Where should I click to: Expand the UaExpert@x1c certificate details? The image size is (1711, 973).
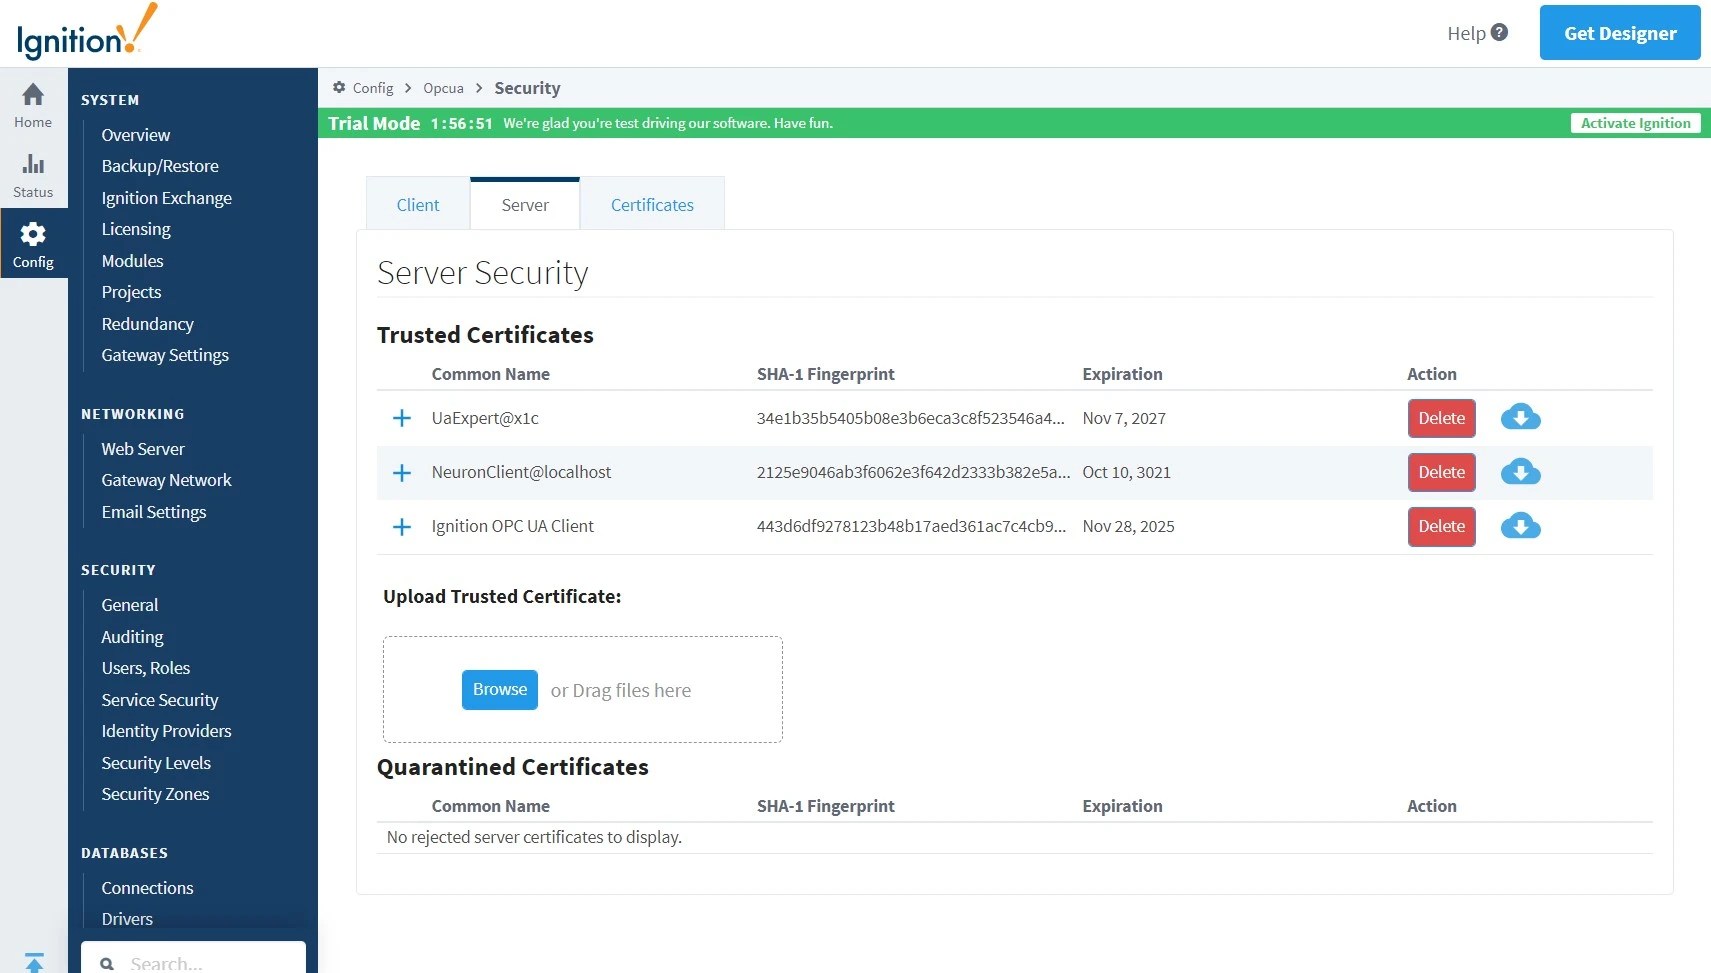[402, 418]
